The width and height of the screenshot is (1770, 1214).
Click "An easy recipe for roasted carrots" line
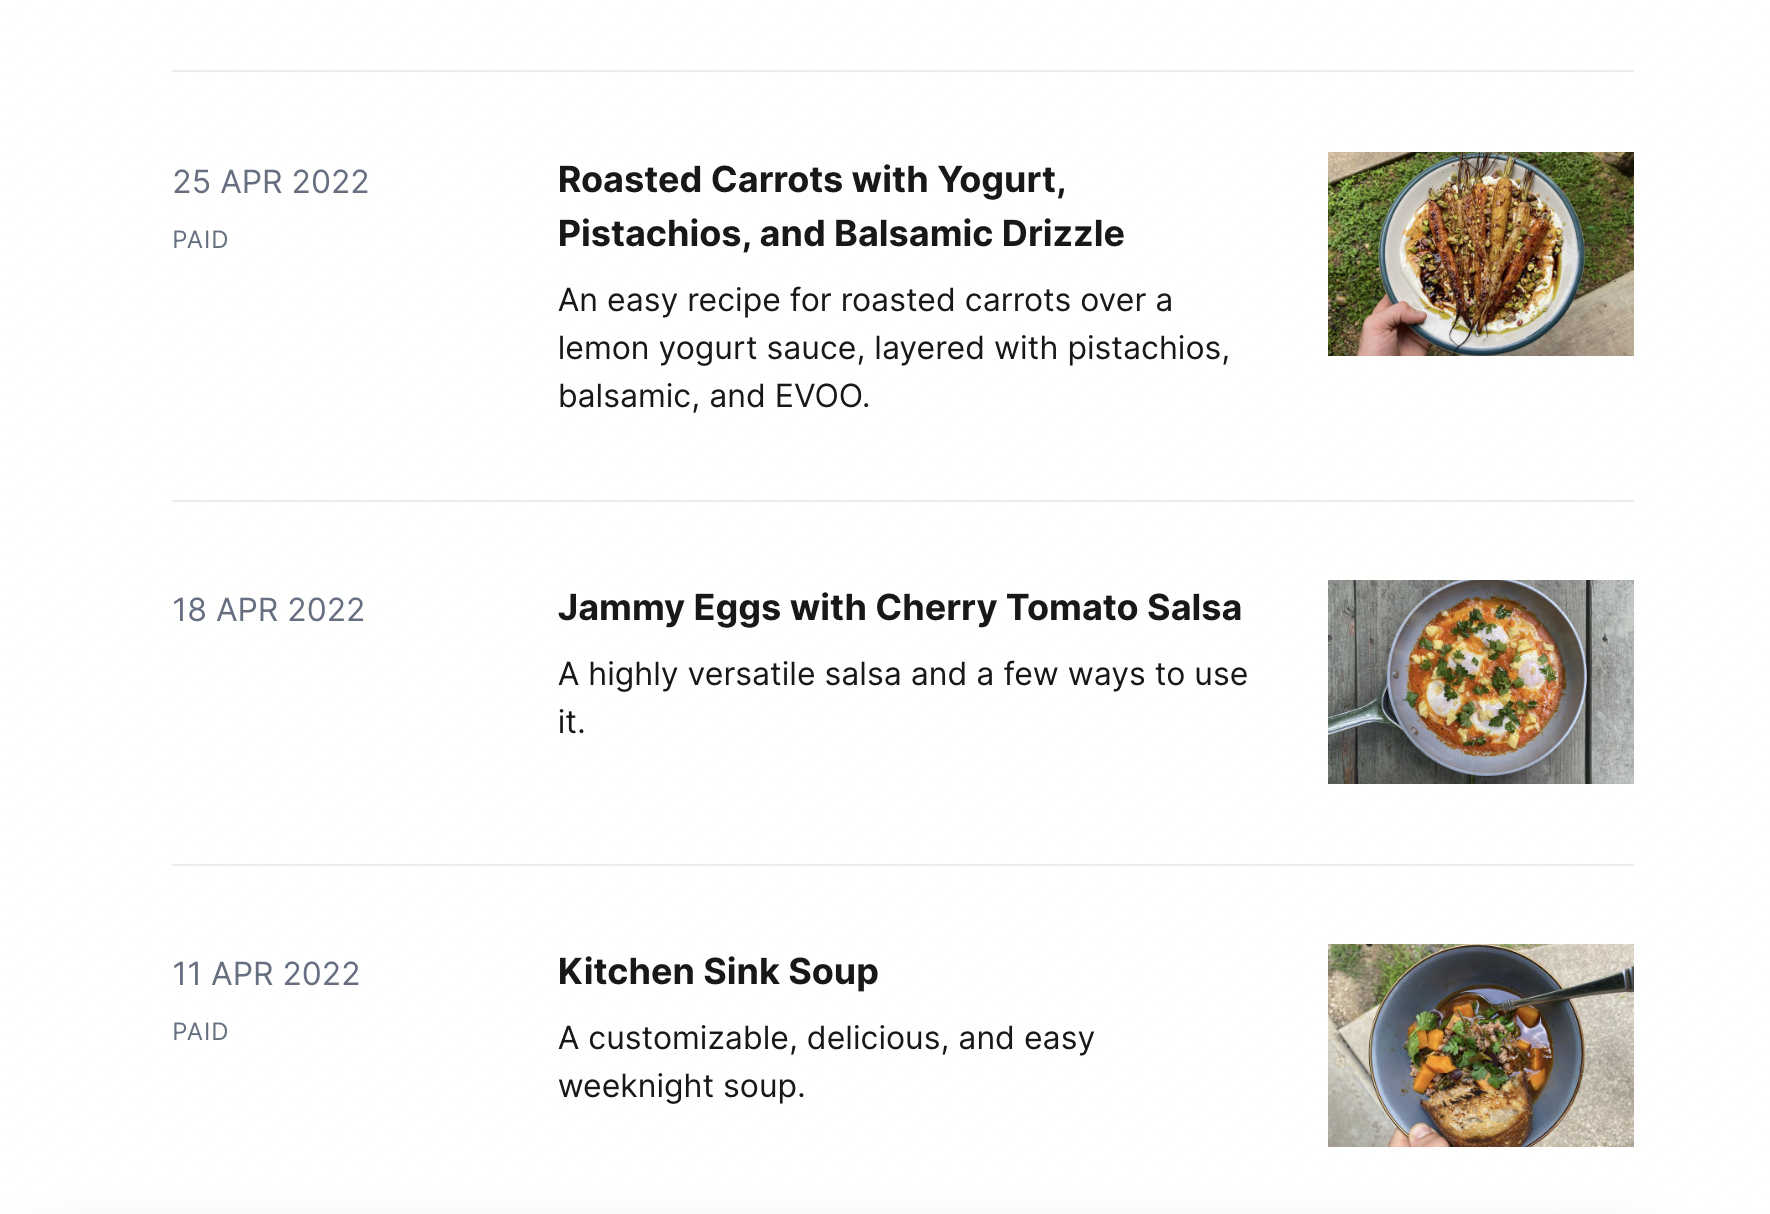coord(865,301)
